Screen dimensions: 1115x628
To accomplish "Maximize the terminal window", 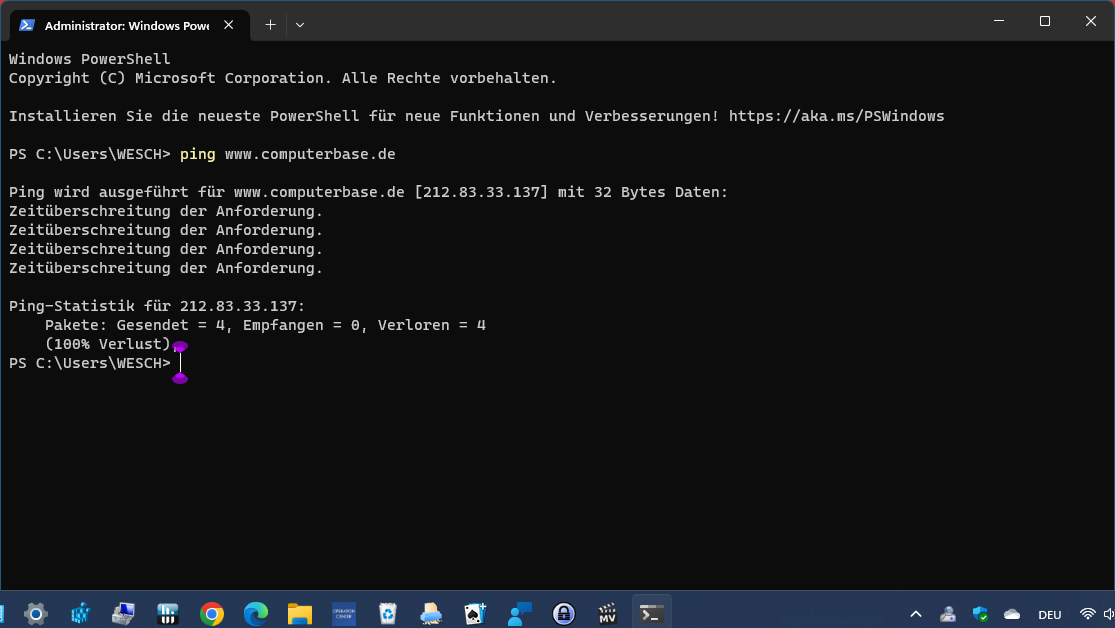I will pyautogui.click(x=1045, y=21).
